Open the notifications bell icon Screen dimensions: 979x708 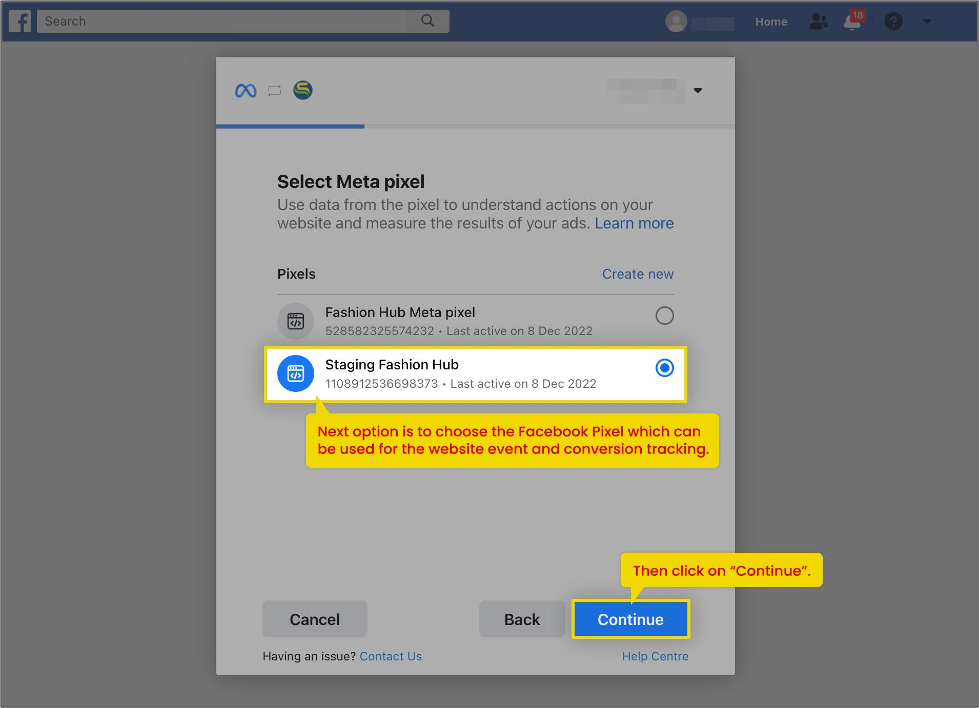click(852, 21)
